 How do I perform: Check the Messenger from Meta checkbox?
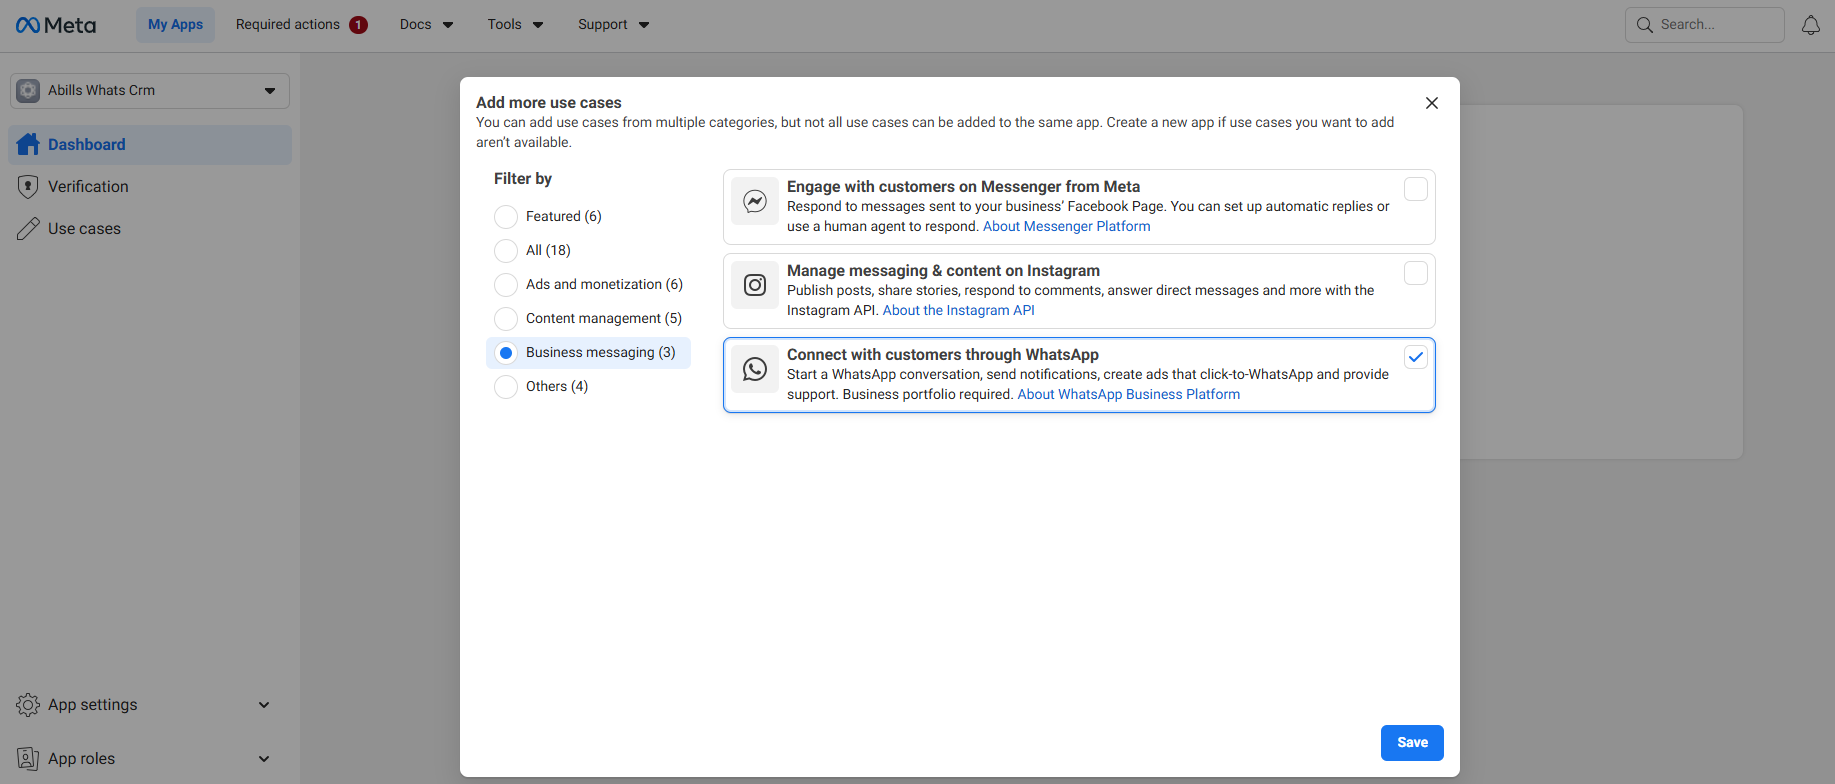coord(1415,189)
